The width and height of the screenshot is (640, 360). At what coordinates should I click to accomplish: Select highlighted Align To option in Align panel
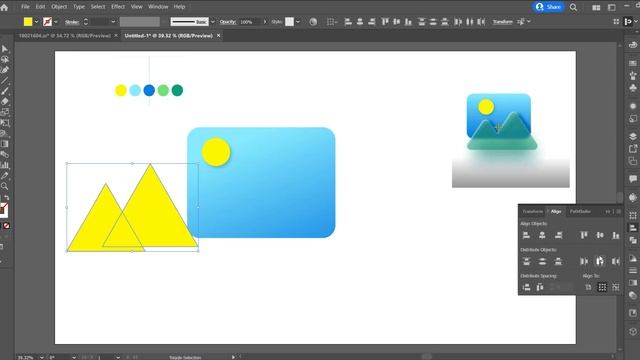(x=602, y=287)
